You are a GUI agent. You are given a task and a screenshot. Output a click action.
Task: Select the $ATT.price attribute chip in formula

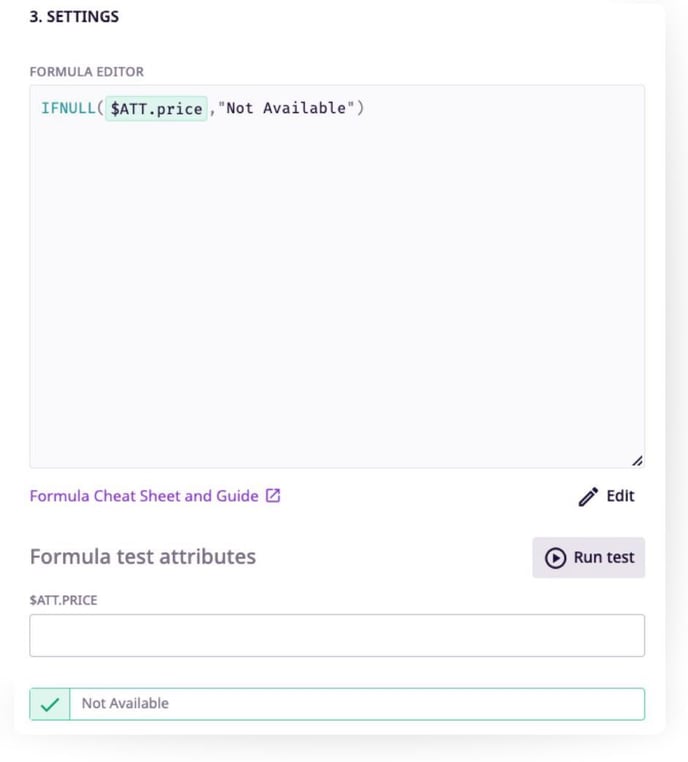(x=156, y=108)
